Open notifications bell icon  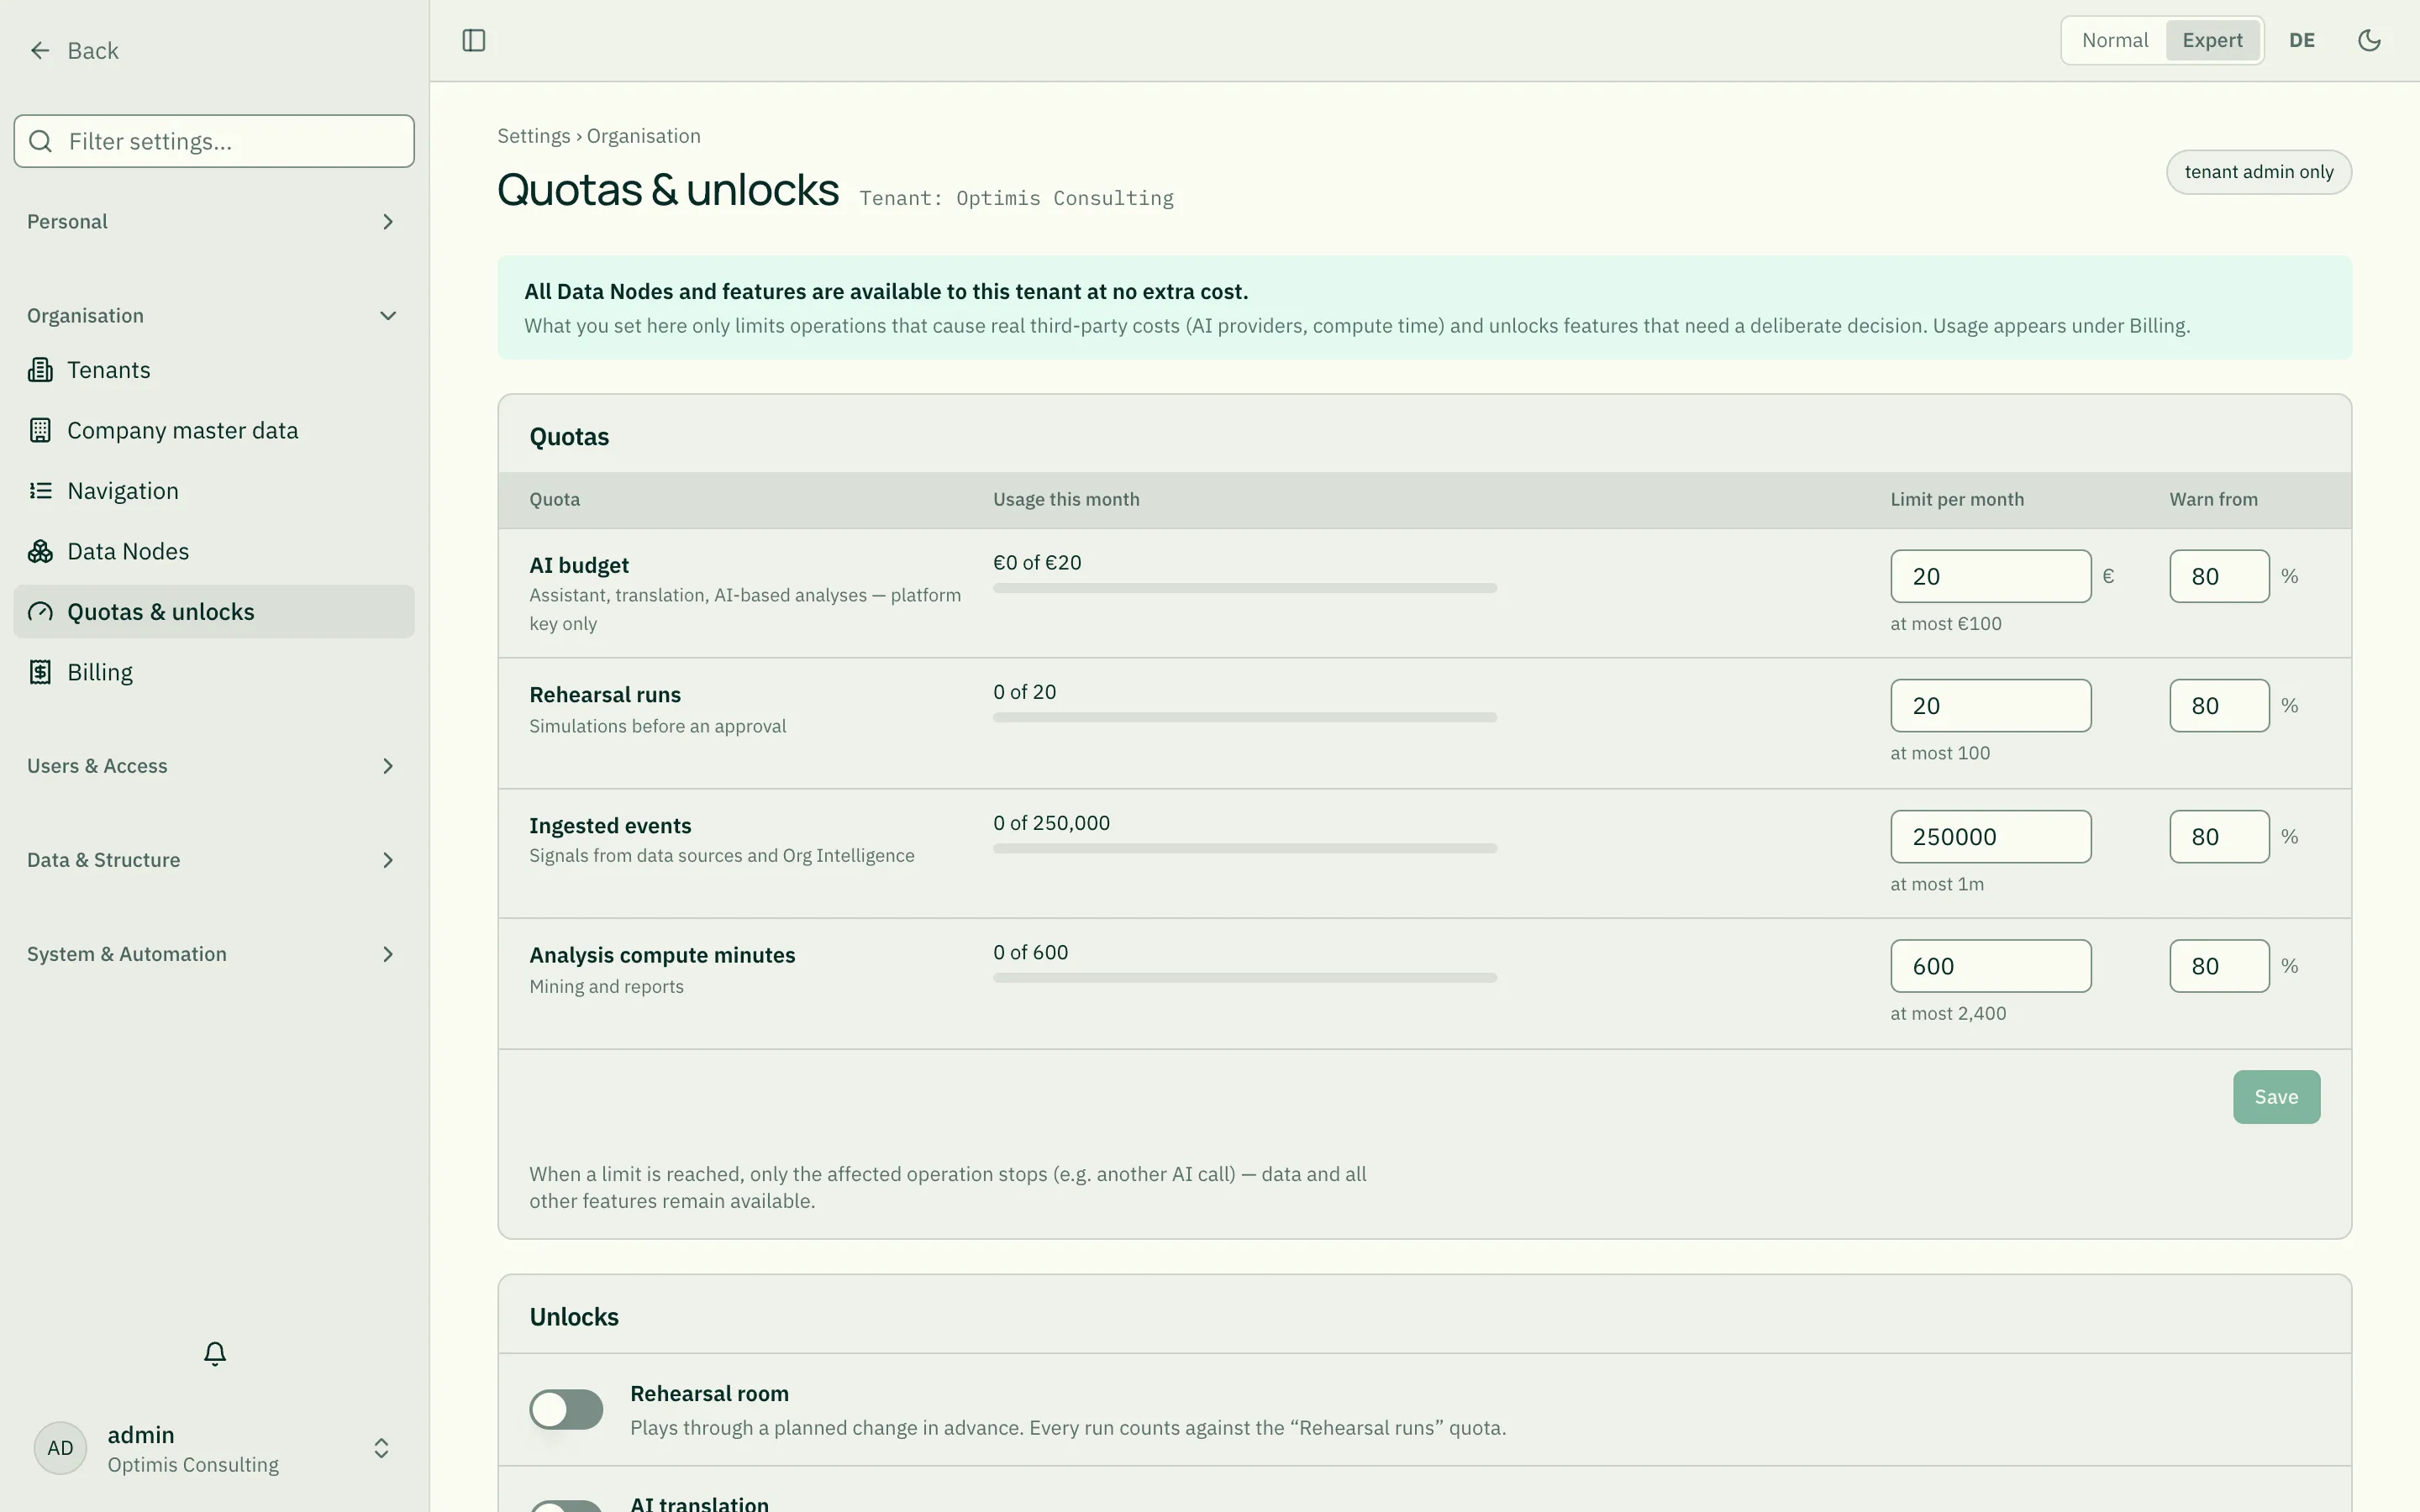point(215,1353)
